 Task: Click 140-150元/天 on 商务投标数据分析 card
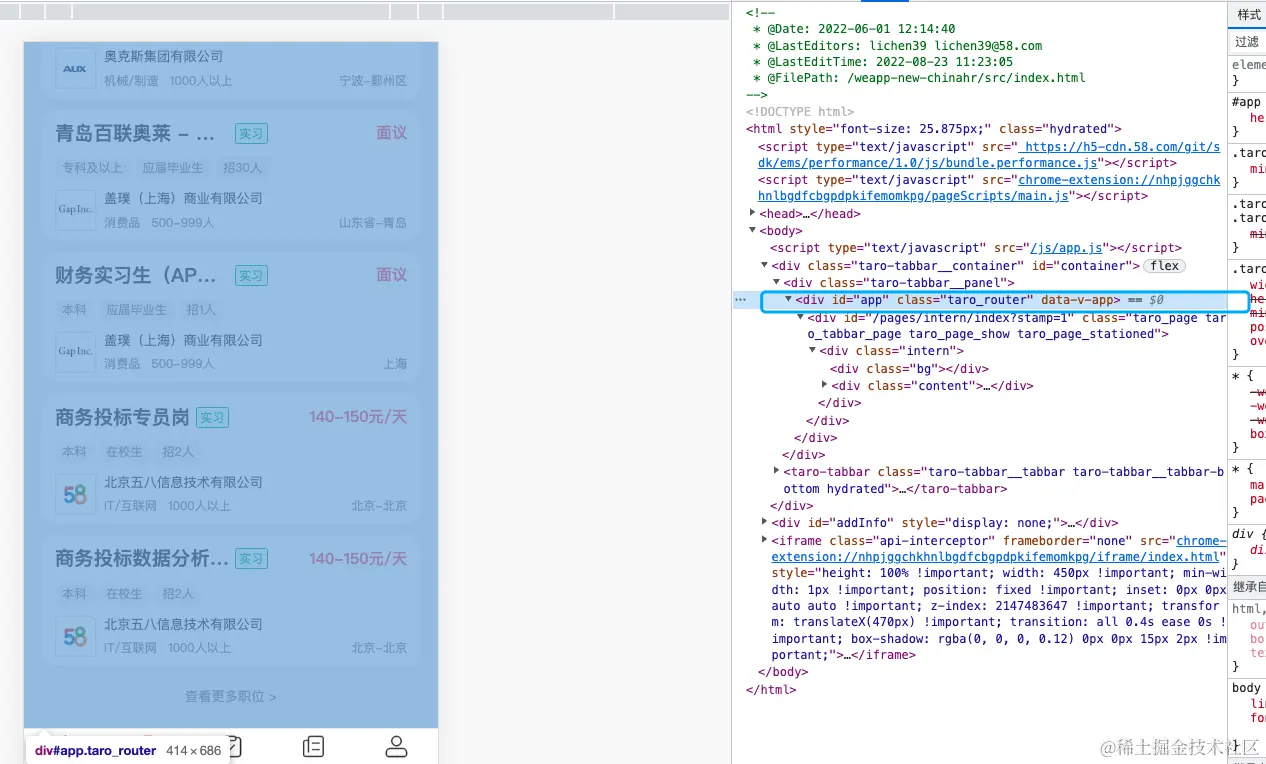tap(358, 559)
